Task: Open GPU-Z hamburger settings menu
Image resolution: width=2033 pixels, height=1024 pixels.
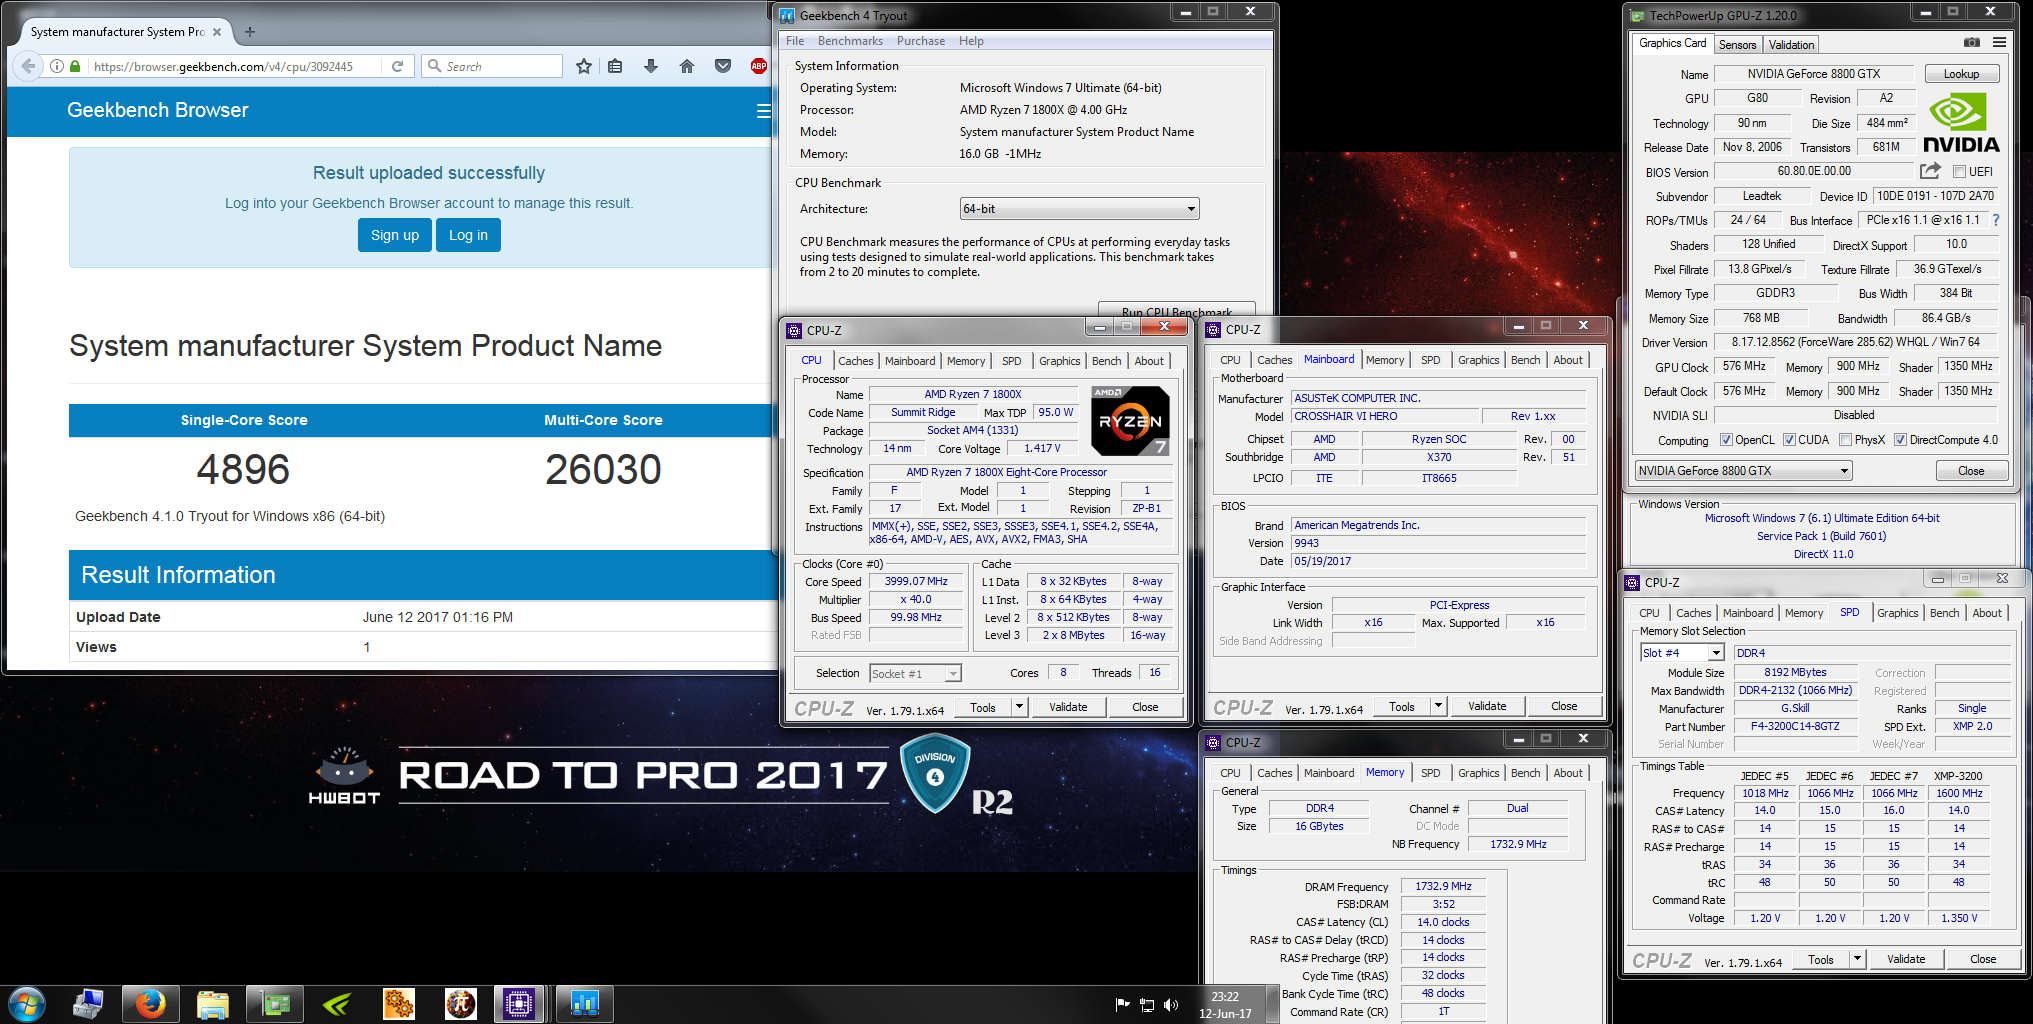Action: (1999, 43)
